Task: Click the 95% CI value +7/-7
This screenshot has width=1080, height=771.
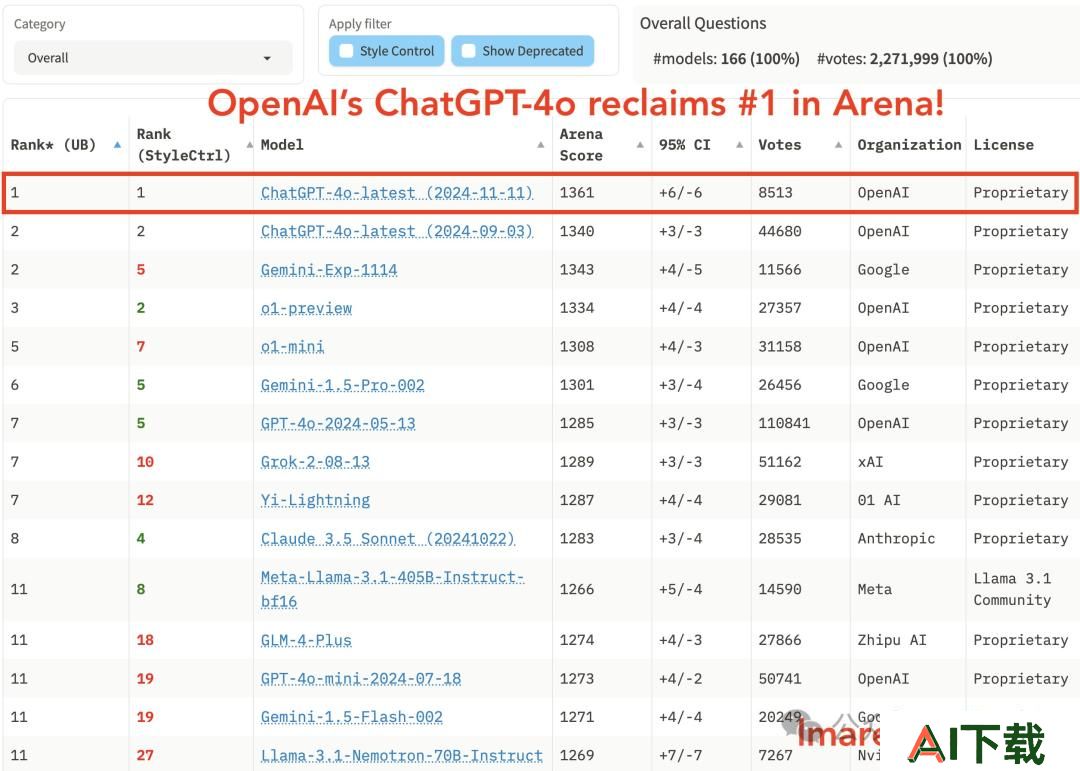Action: 681,756
